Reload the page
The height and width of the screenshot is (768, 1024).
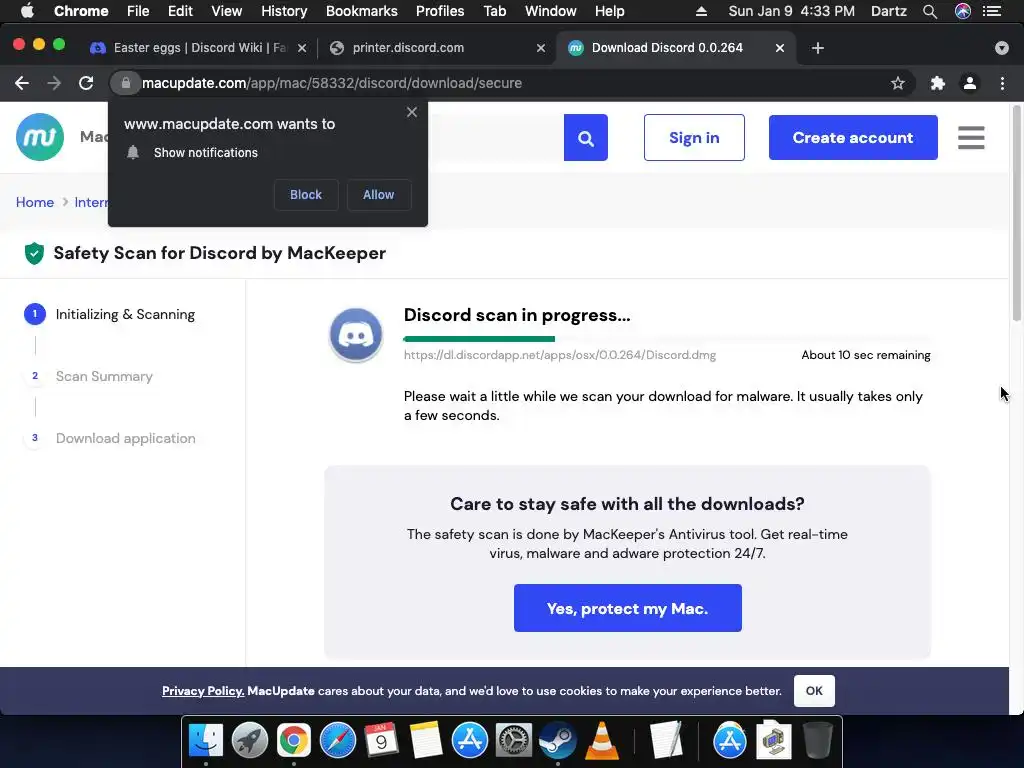coord(86,83)
